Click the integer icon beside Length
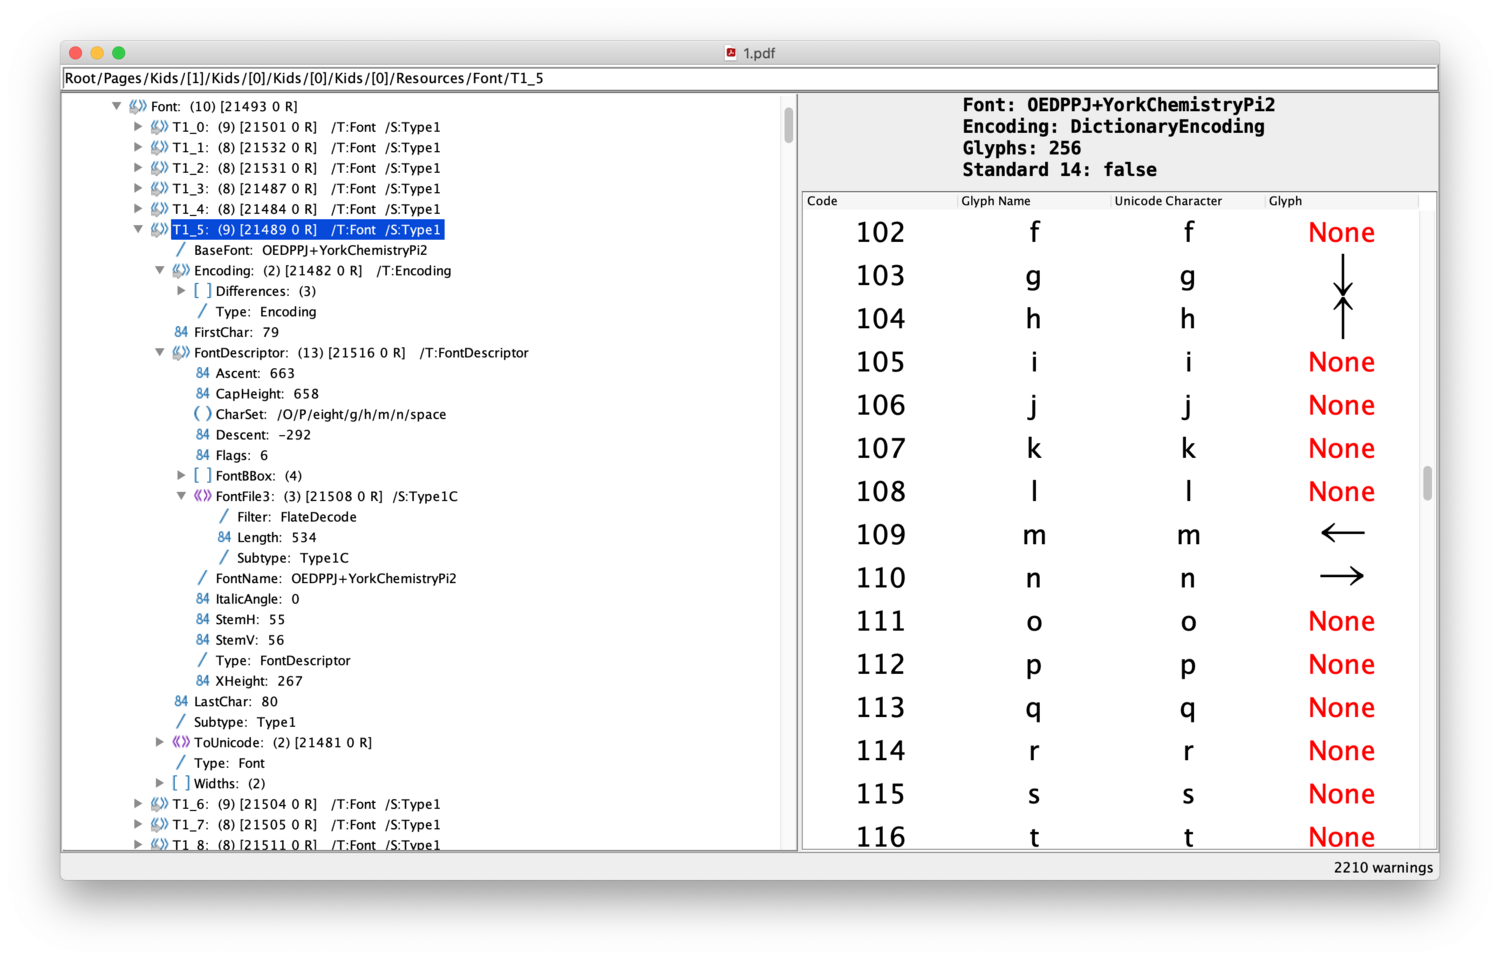Image resolution: width=1500 pixels, height=960 pixels. [224, 537]
